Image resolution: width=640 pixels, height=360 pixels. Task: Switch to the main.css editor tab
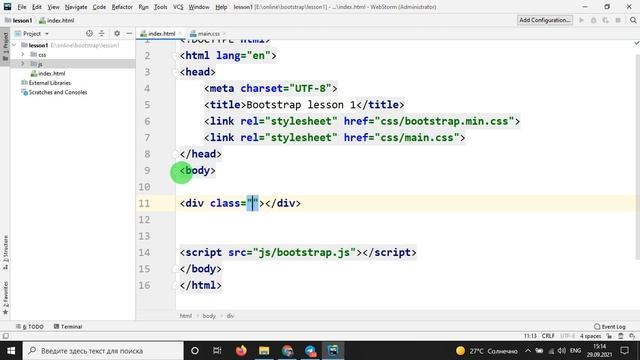209,33
